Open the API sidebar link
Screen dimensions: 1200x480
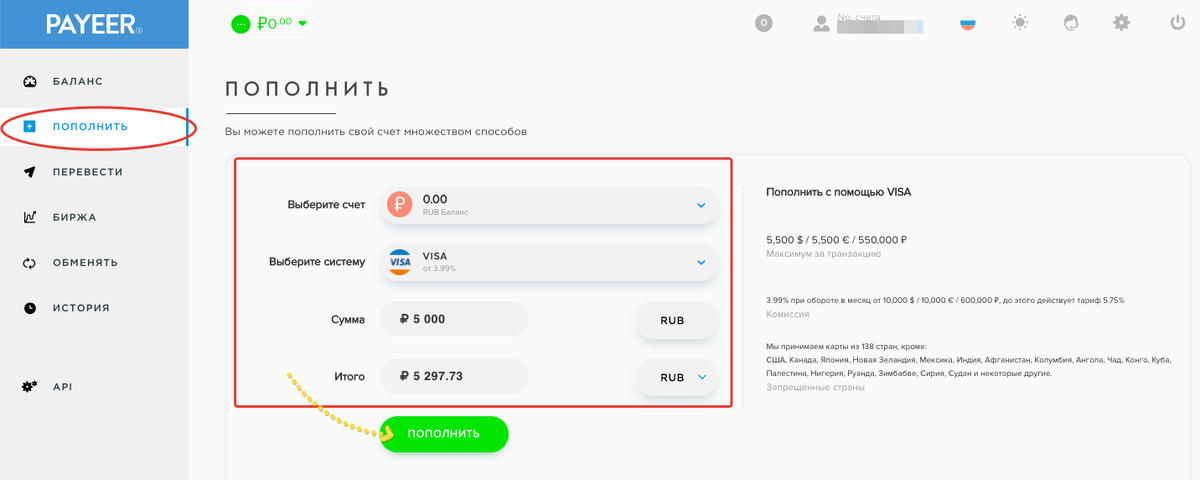click(x=62, y=386)
